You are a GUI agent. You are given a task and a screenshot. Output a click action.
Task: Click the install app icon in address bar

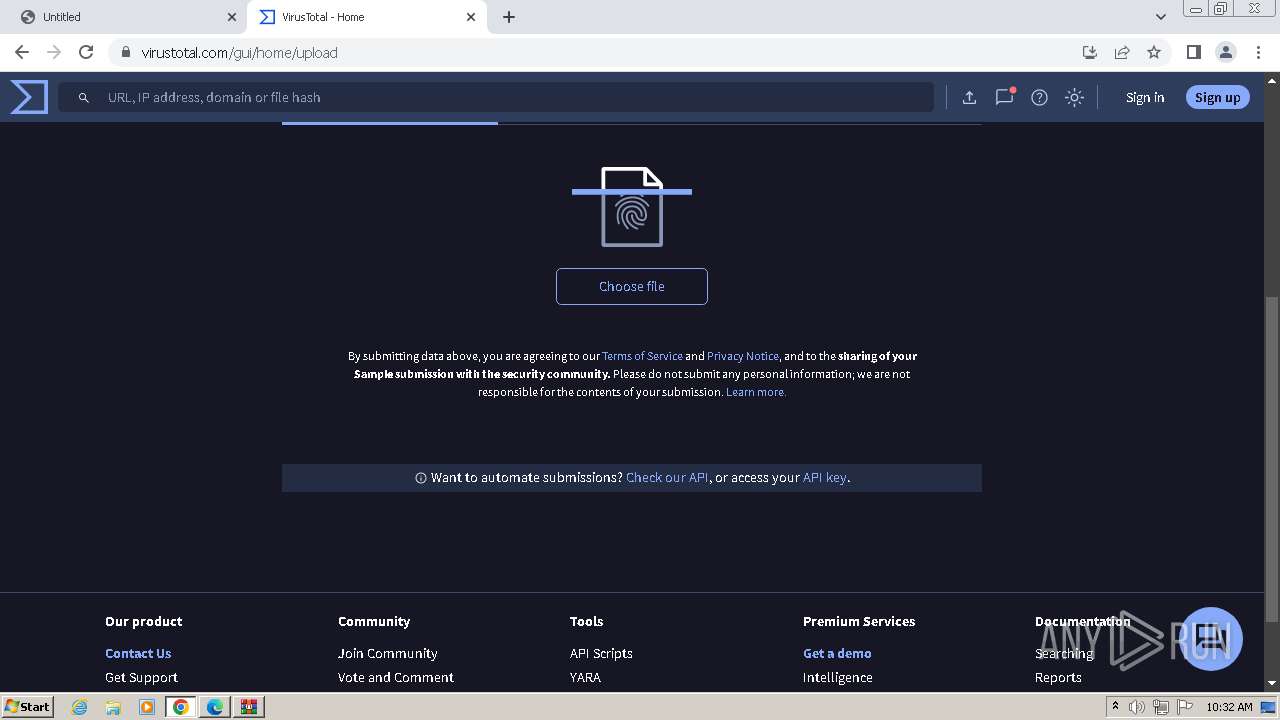coord(1090,52)
